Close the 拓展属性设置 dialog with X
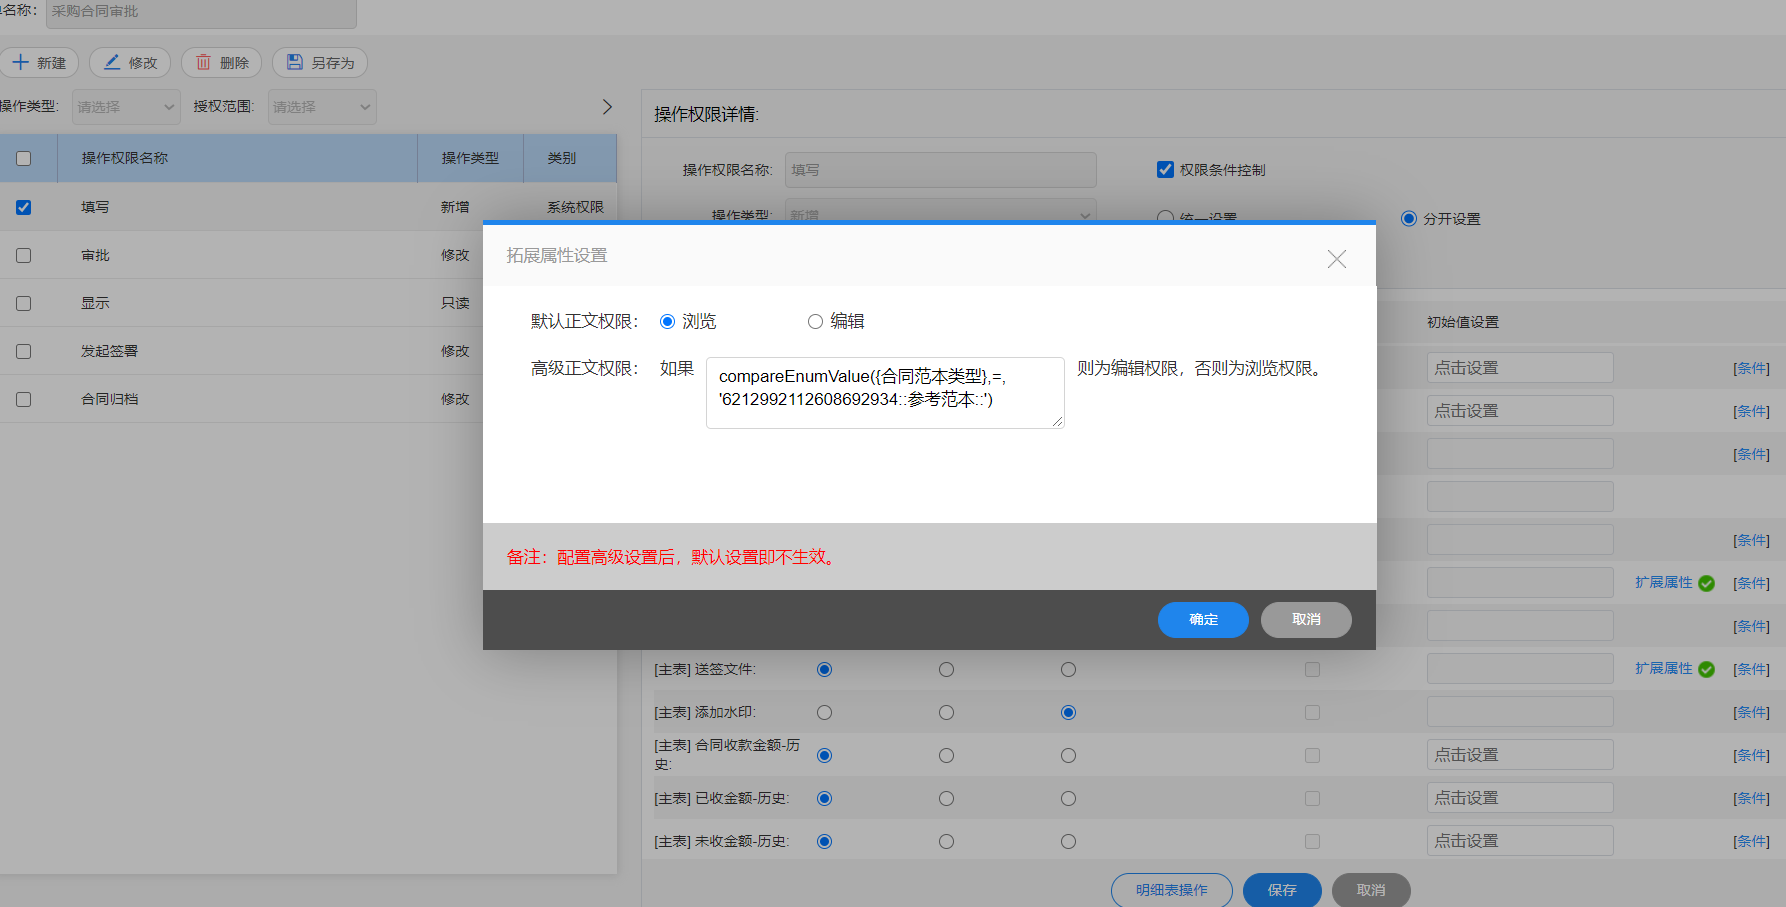 pos(1336,259)
